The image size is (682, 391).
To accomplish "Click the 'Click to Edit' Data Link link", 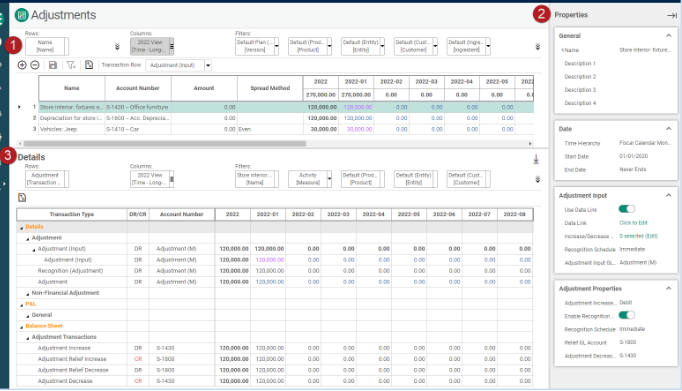I will click(633, 223).
